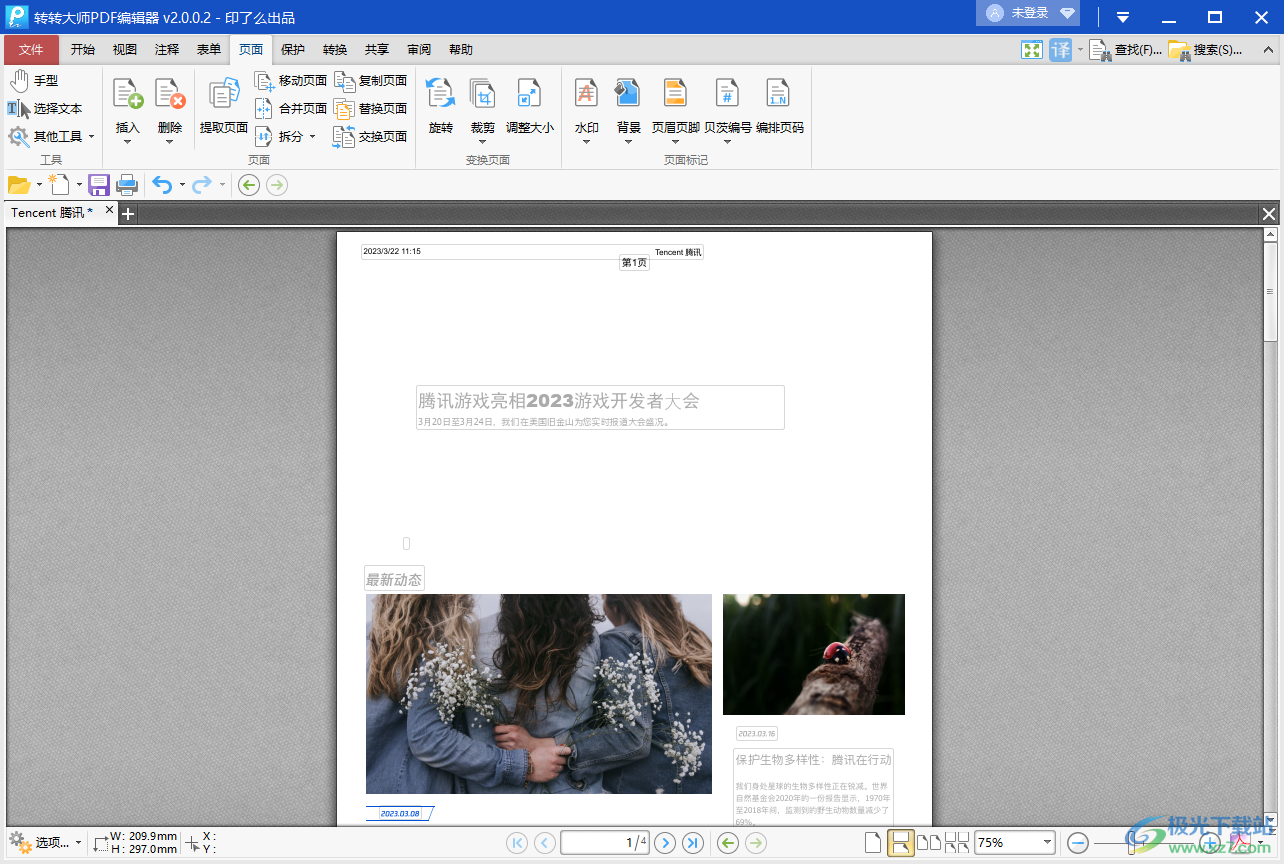This screenshot has height=864, width=1284.
Task: Click the Print icon in quick toolbar
Action: (x=127, y=184)
